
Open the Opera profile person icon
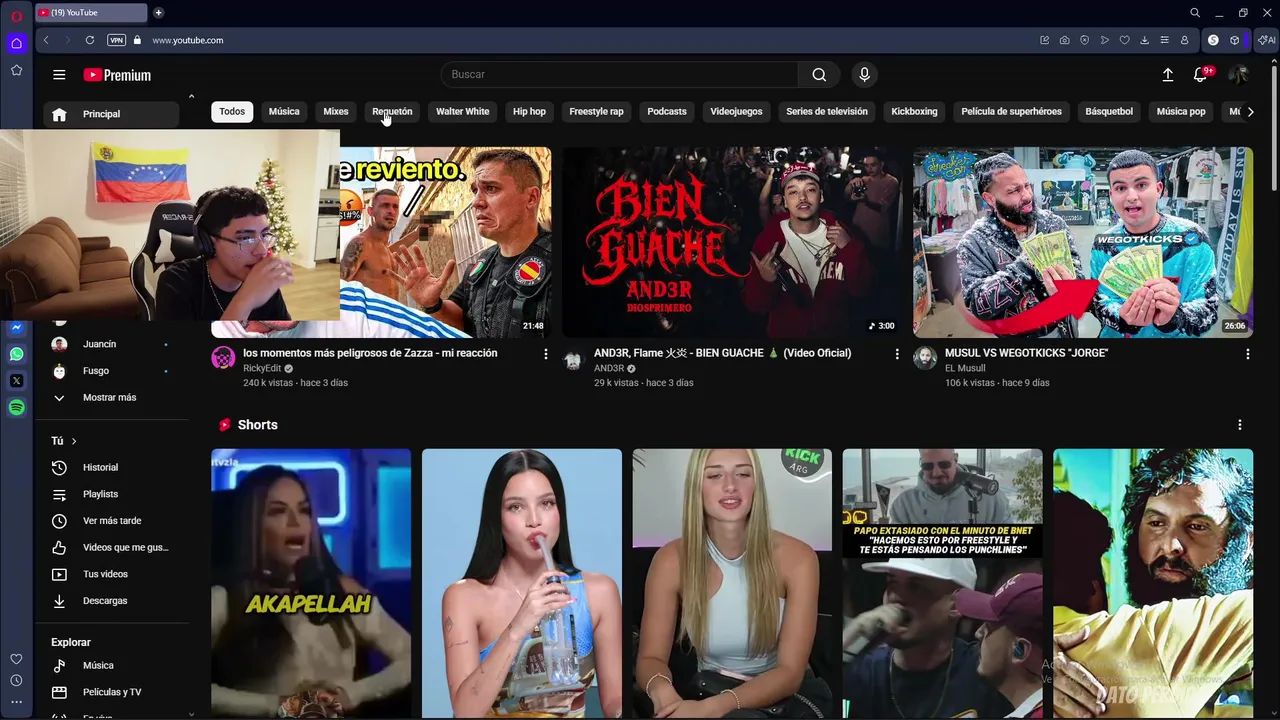1184,40
